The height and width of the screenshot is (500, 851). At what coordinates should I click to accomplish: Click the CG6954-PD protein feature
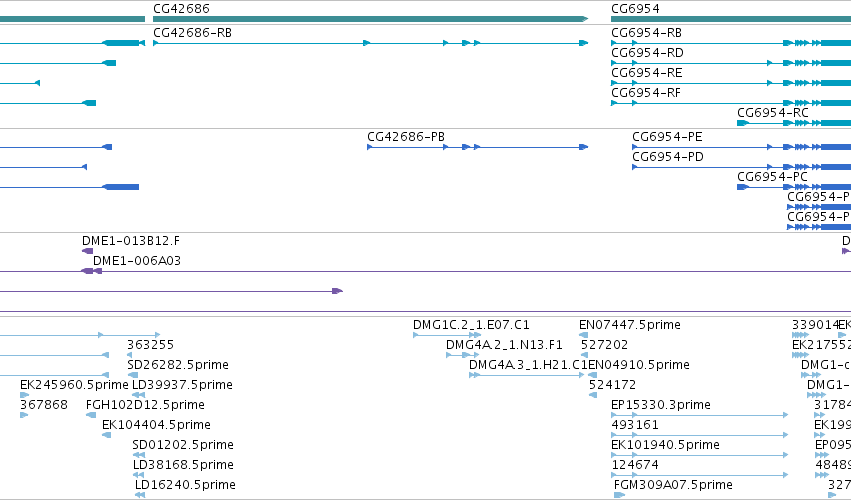pyautogui.click(x=741, y=167)
